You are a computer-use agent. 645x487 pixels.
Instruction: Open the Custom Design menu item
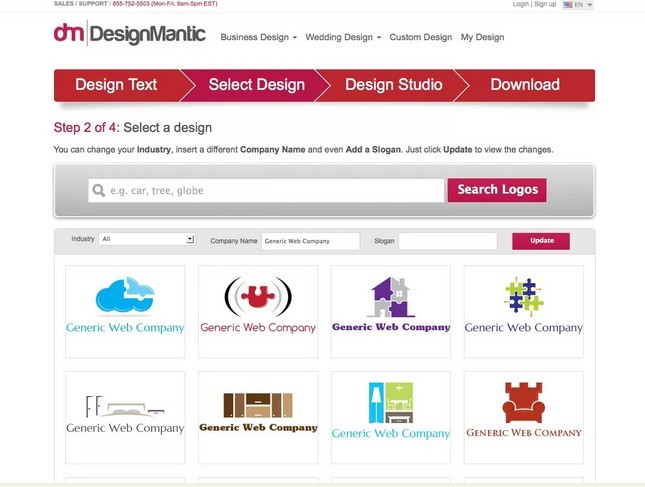click(421, 38)
